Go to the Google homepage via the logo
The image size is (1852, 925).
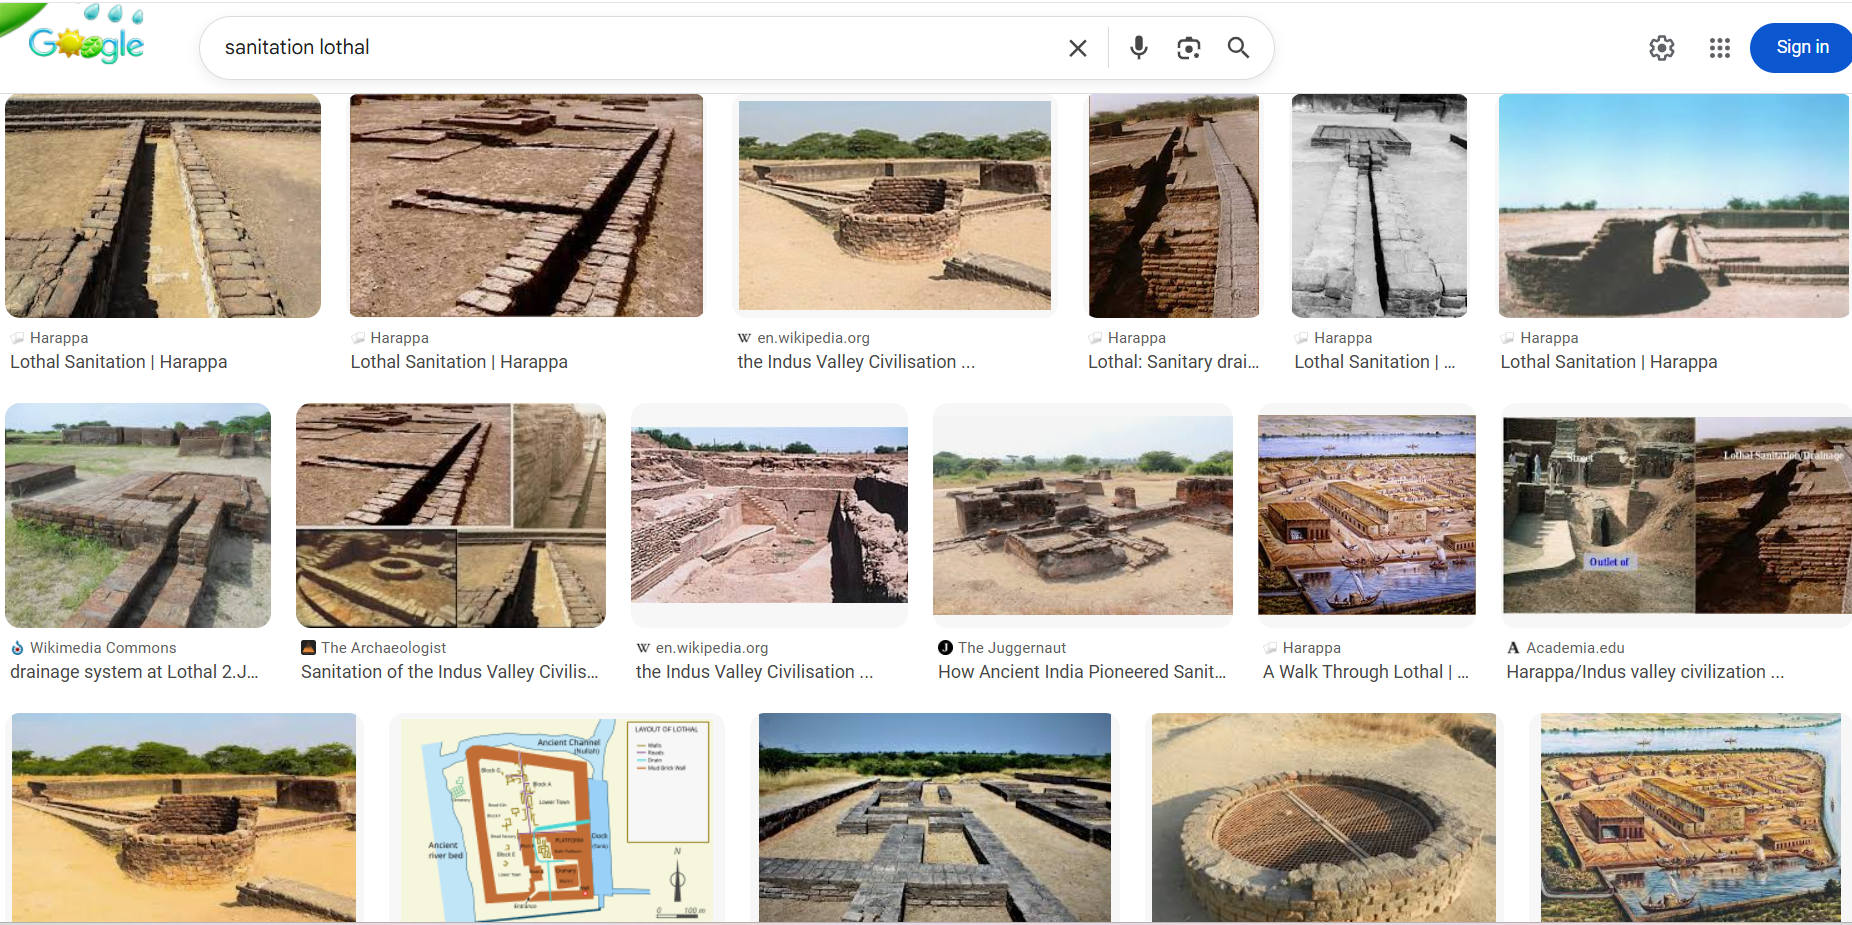click(86, 44)
